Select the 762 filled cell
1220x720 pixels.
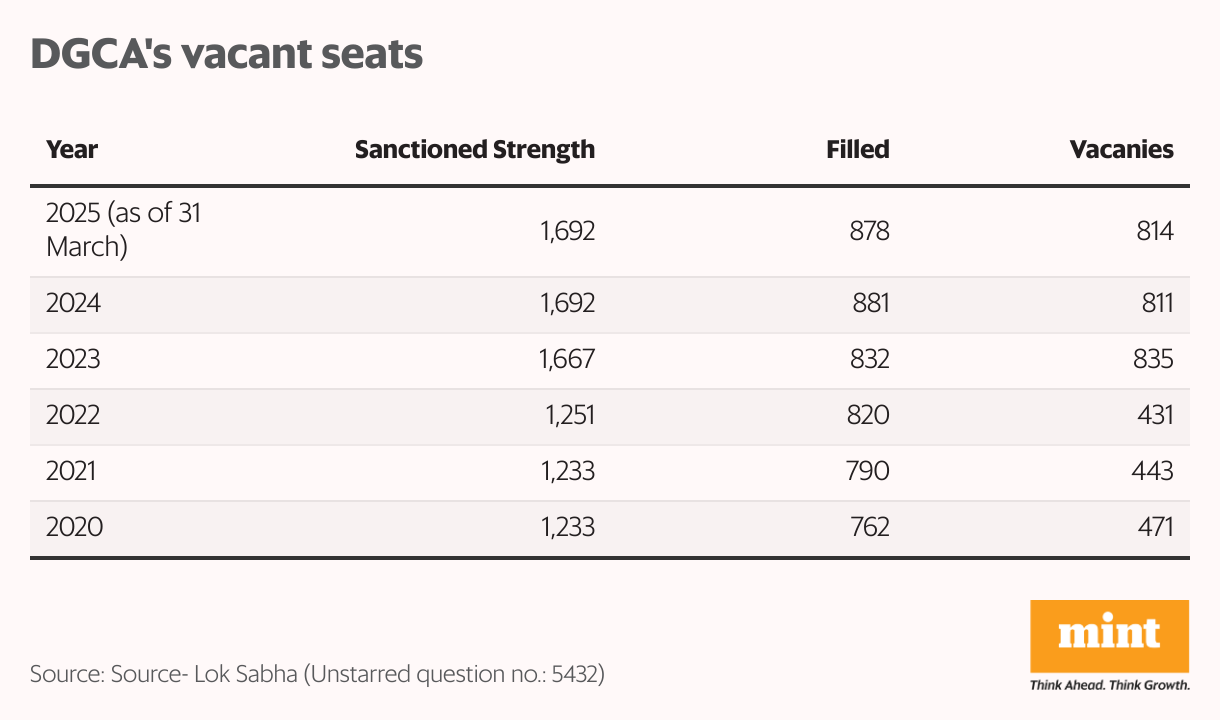pos(867,526)
